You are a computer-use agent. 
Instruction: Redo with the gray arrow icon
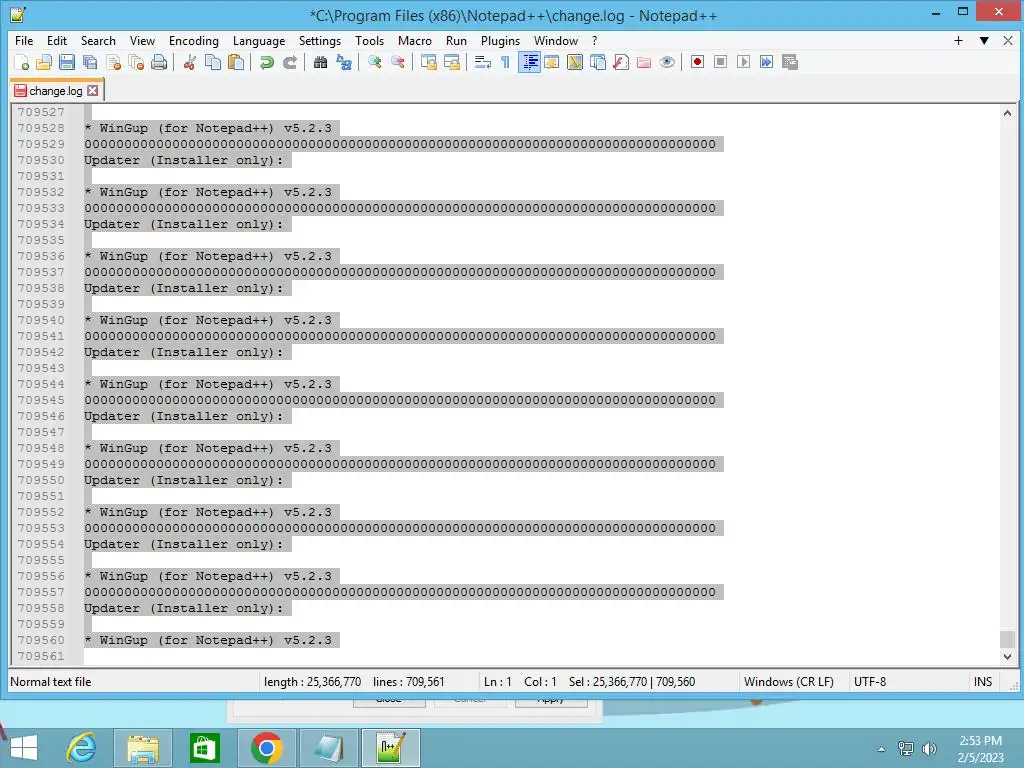[x=290, y=62]
